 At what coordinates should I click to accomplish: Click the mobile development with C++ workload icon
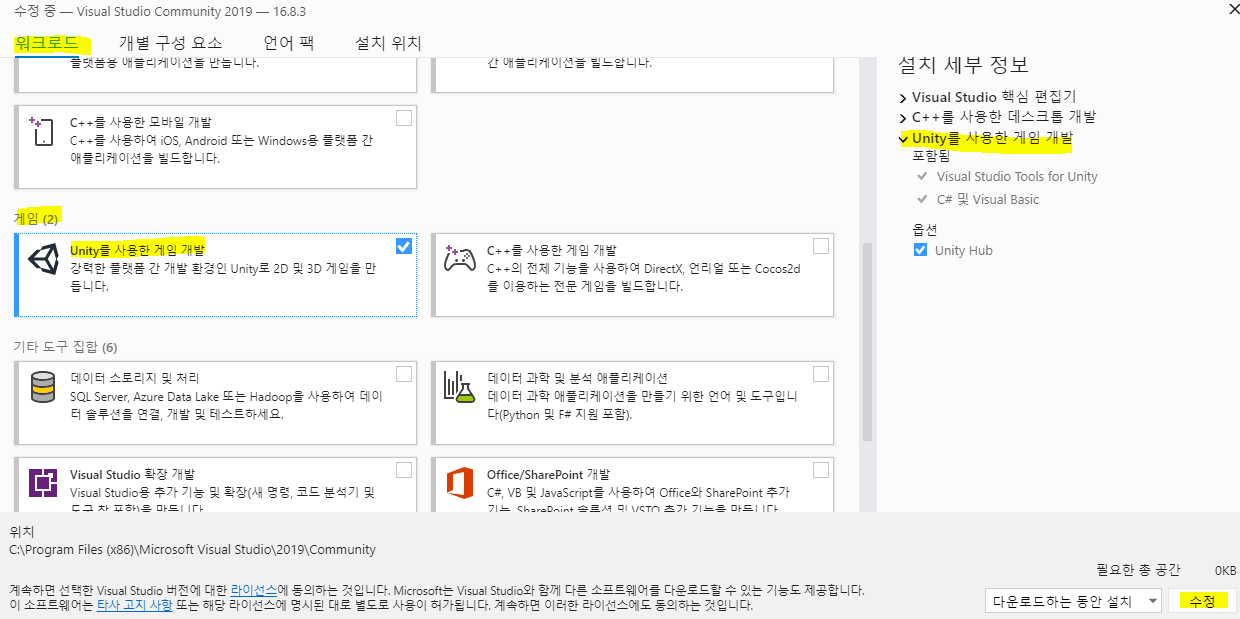pos(43,131)
